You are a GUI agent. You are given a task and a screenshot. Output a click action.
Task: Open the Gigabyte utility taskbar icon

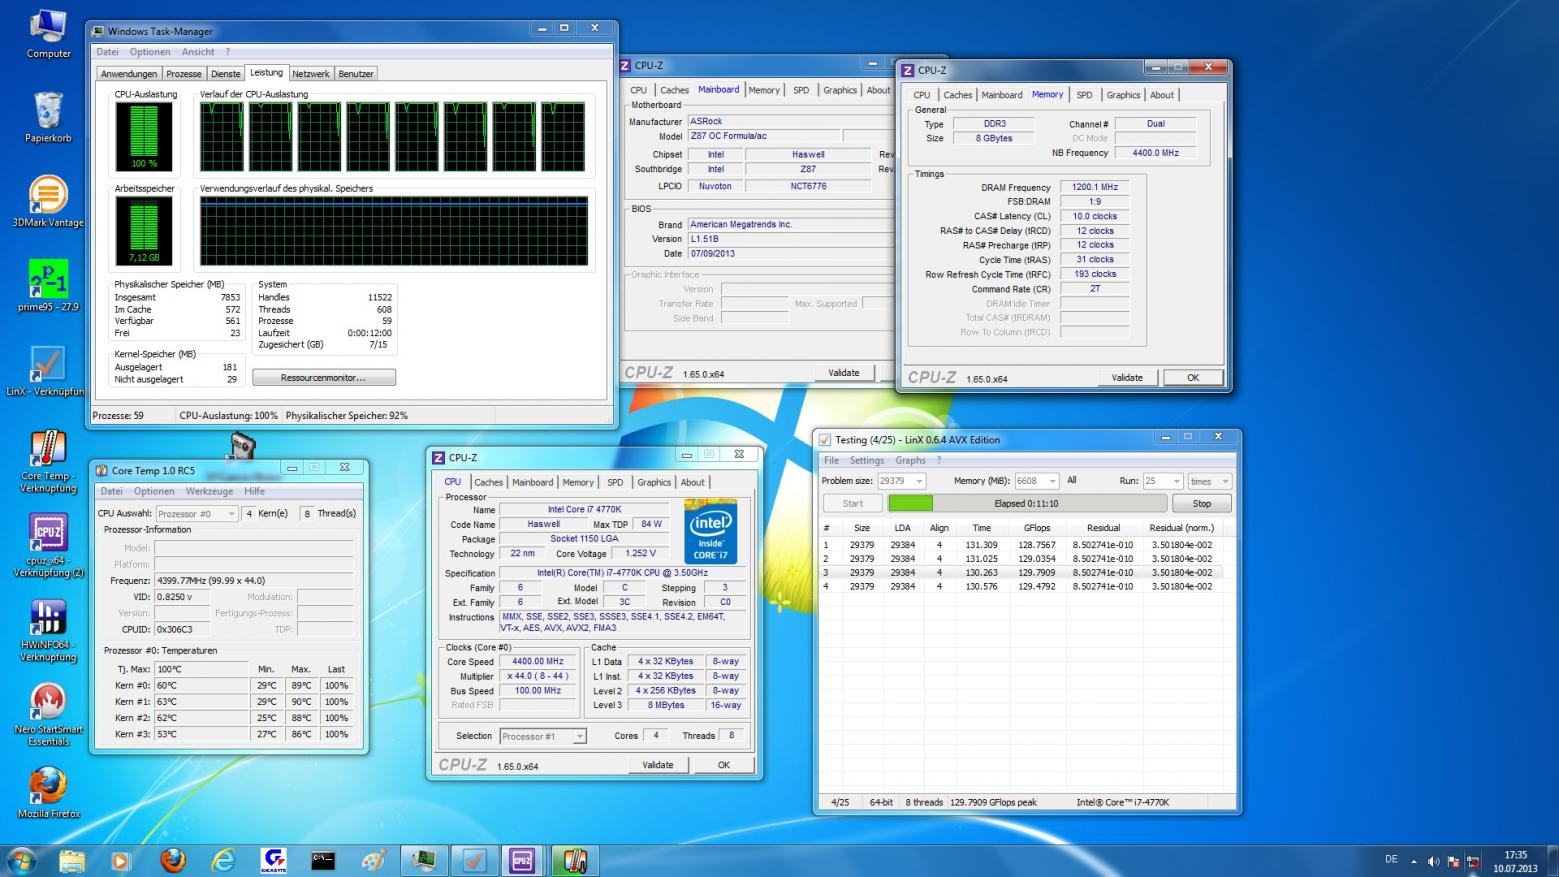273,860
